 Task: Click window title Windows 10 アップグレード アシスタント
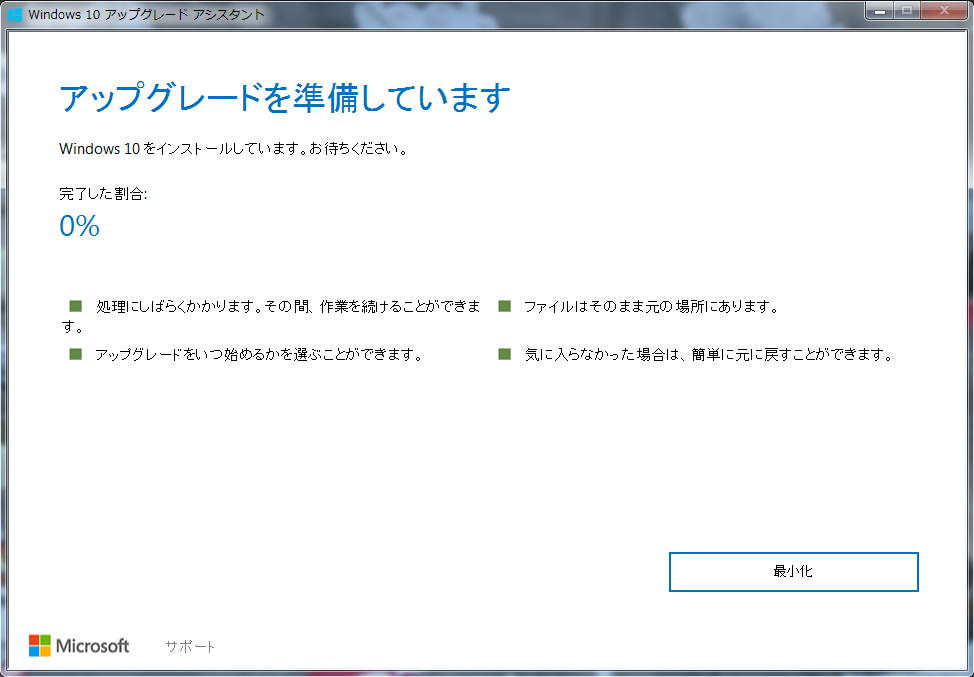point(147,14)
